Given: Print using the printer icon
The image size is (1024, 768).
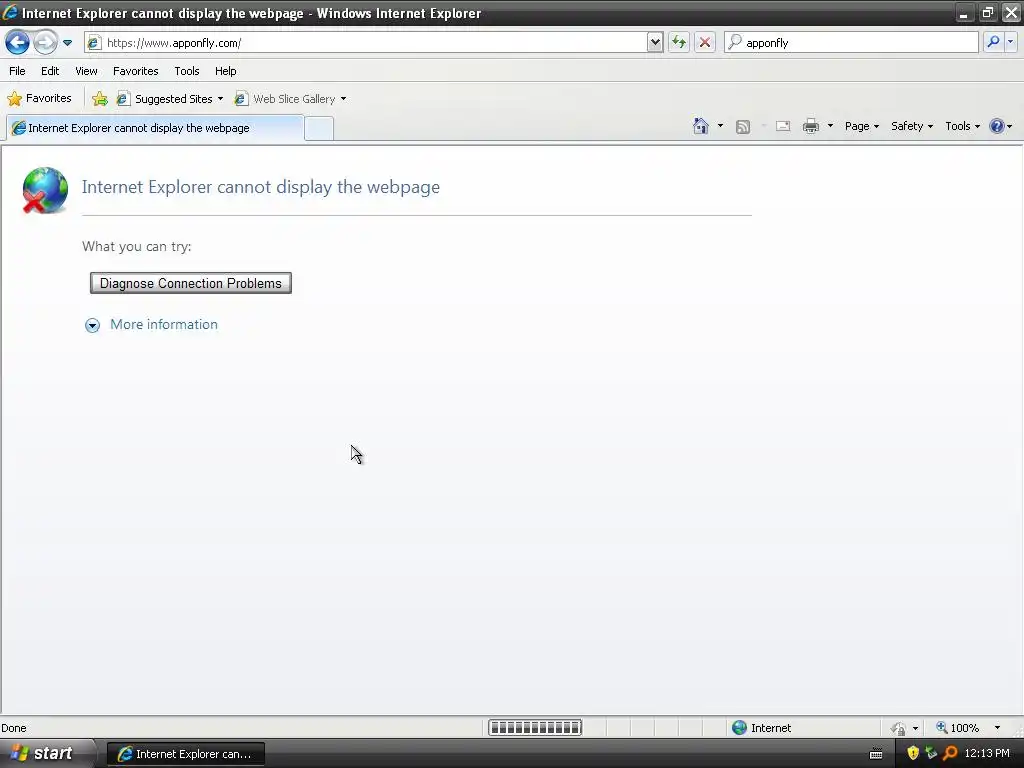Looking at the screenshot, I should (810, 126).
